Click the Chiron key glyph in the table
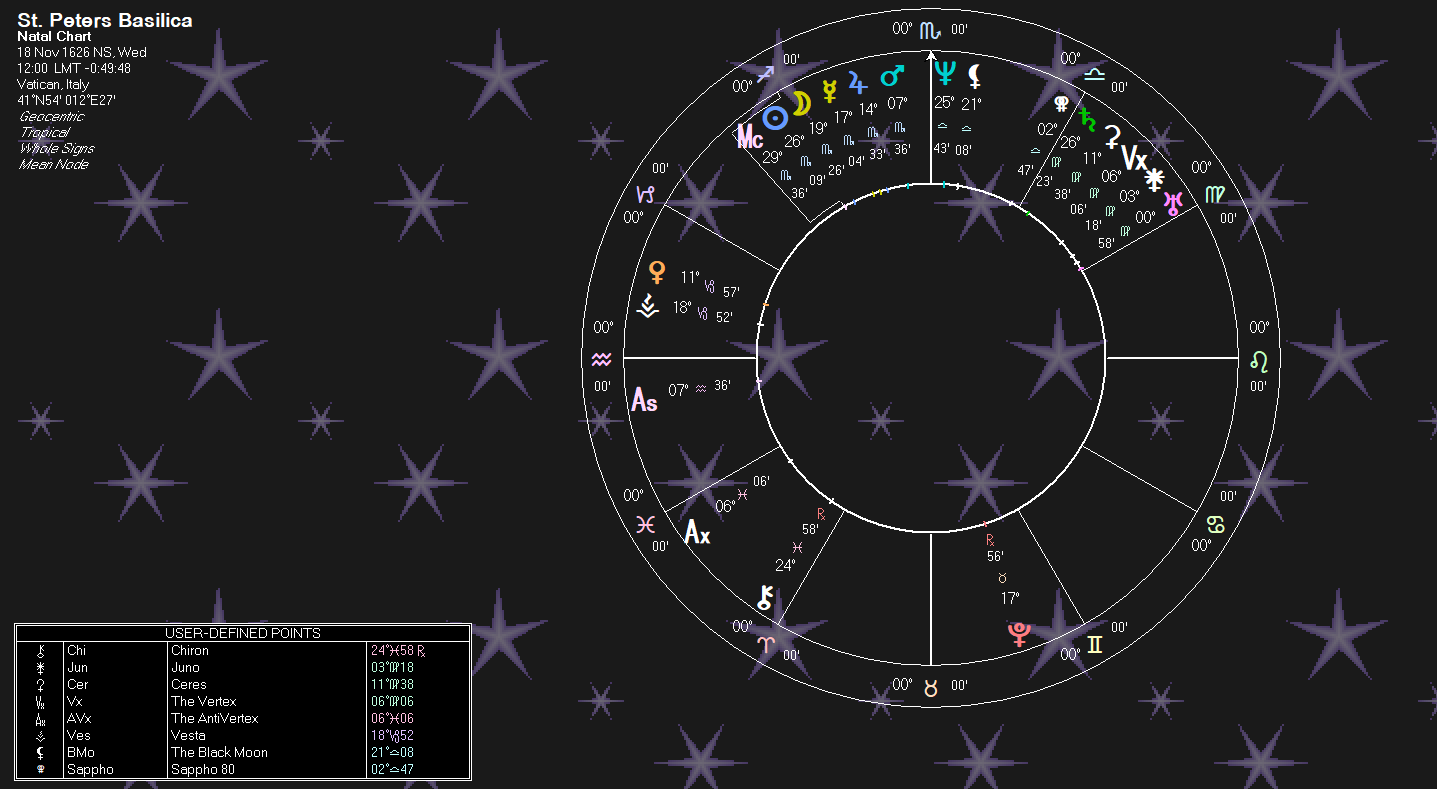1437x789 pixels. pos(41,650)
